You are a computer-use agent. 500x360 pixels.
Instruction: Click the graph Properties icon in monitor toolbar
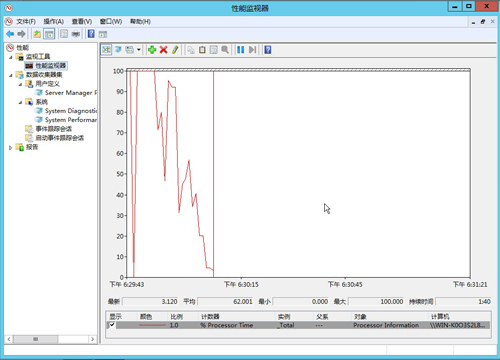(214, 50)
